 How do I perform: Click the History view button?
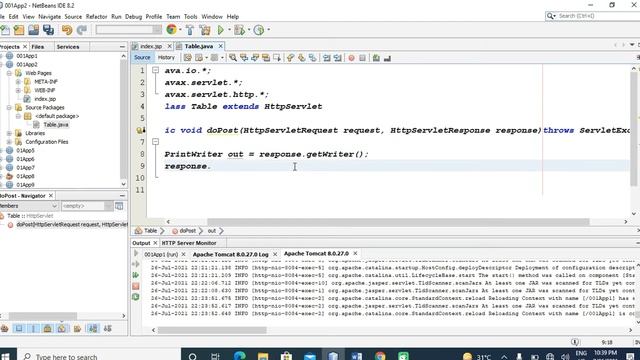tap(166, 58)
